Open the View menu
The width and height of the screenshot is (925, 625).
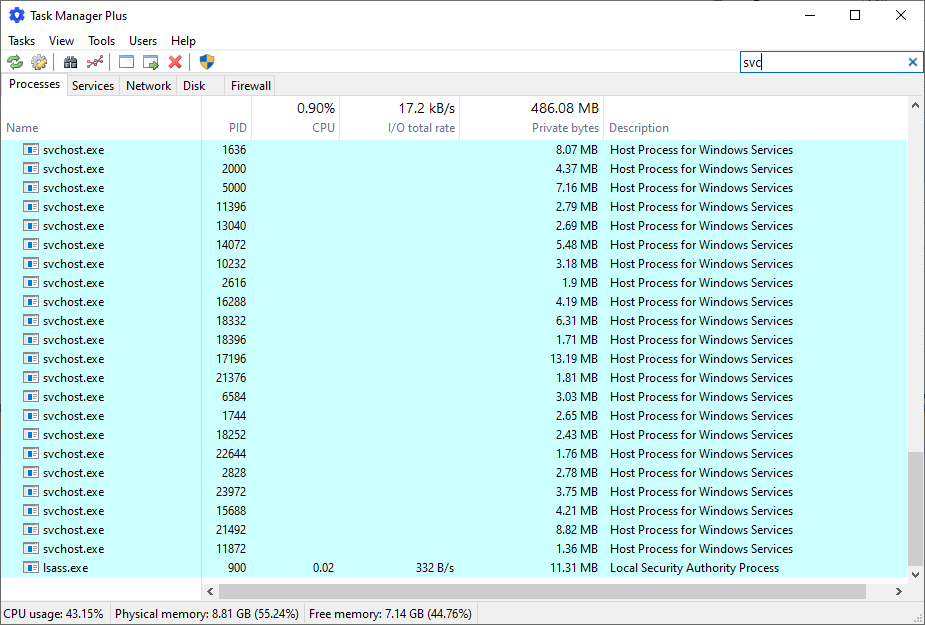(61, 41)
